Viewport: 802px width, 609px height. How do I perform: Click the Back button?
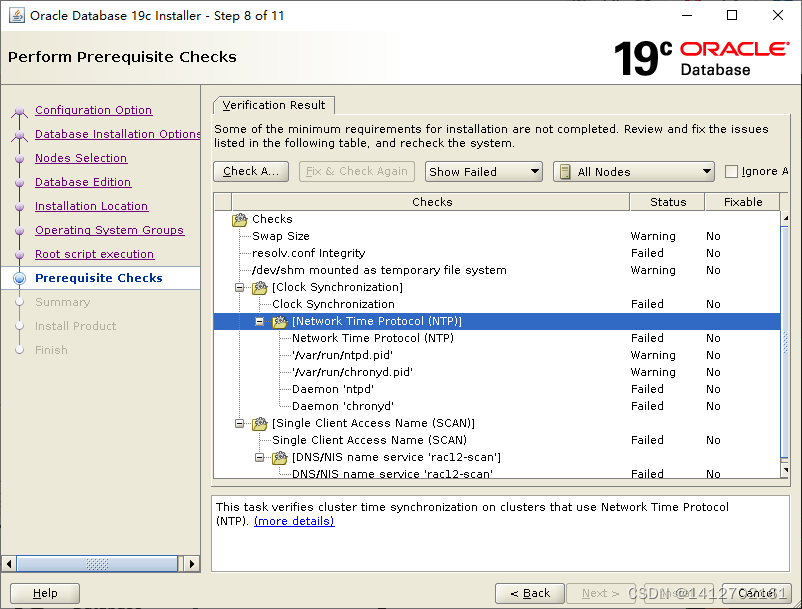pyautogui.click(x=530, y=593)
